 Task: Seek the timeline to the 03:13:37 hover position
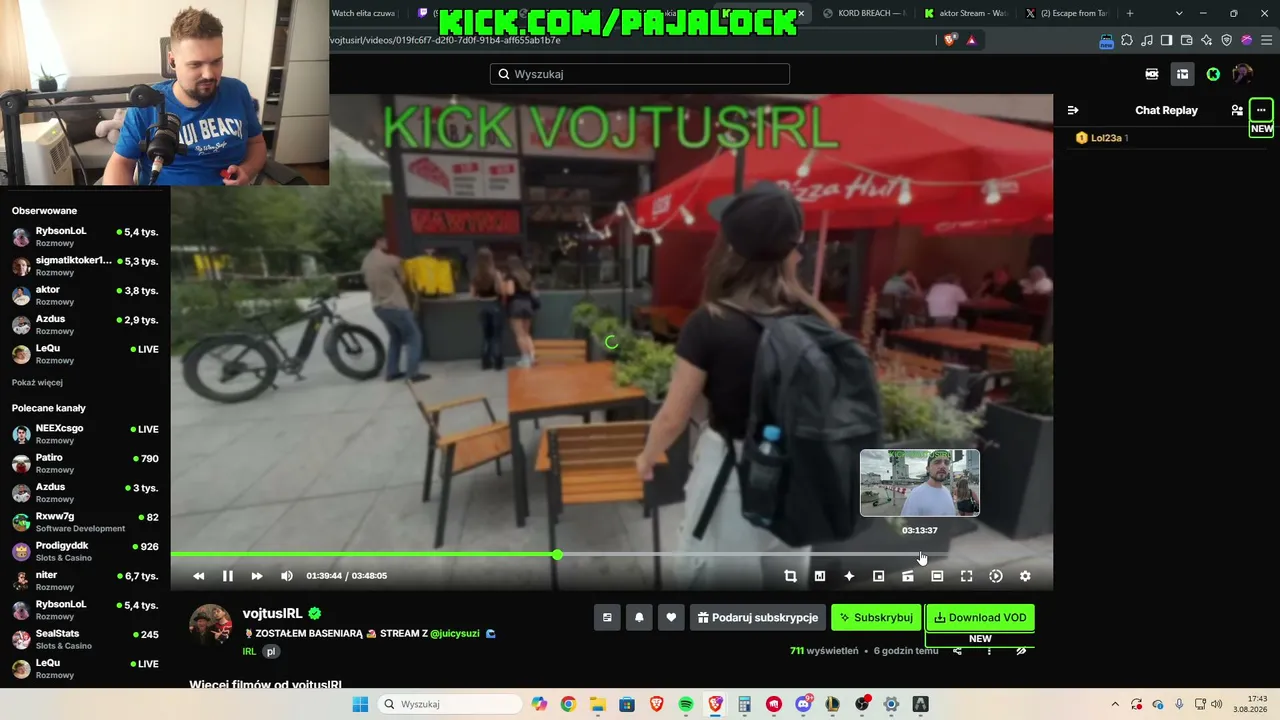tap(920, 554)
